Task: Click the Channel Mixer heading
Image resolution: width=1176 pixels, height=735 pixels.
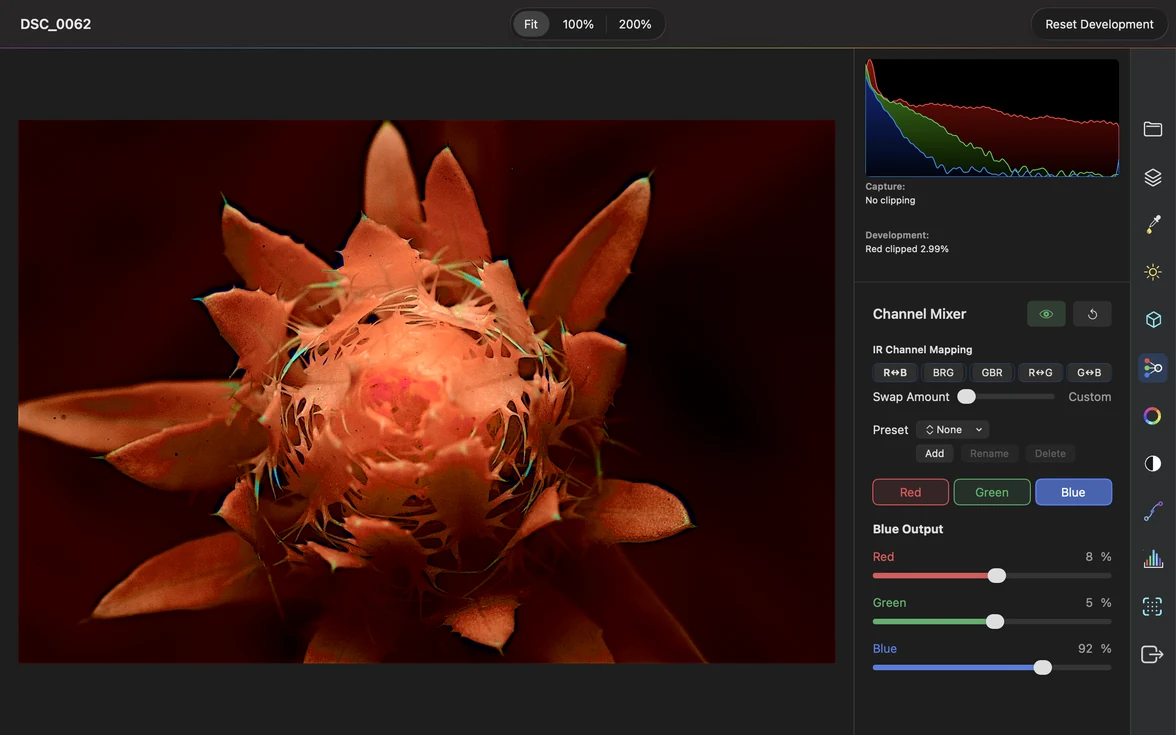Action: 920,314
